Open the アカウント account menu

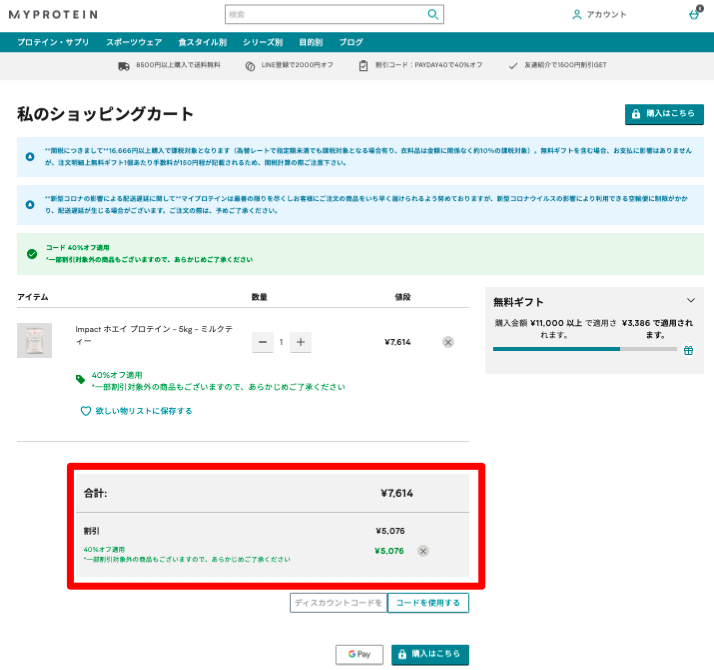(599, 15)
